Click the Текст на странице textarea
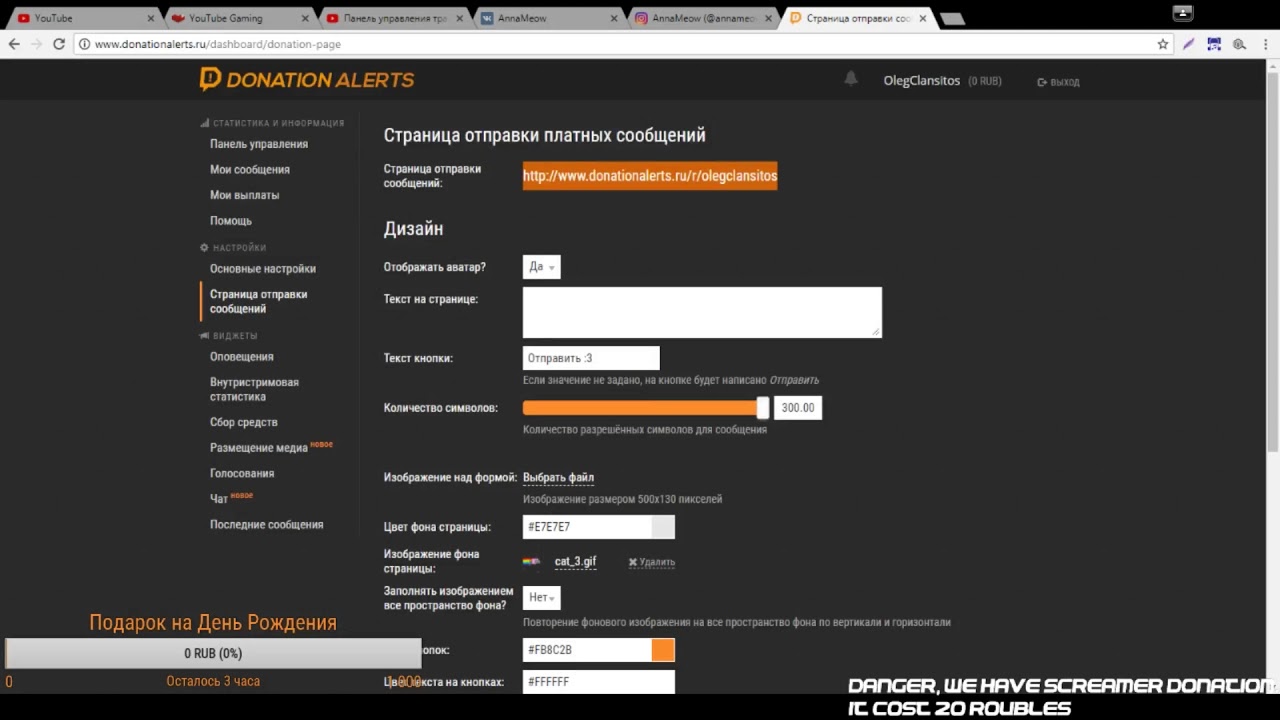Image resolution: width=1280 pixels, height=720 pixels. [x=702, y=312]
